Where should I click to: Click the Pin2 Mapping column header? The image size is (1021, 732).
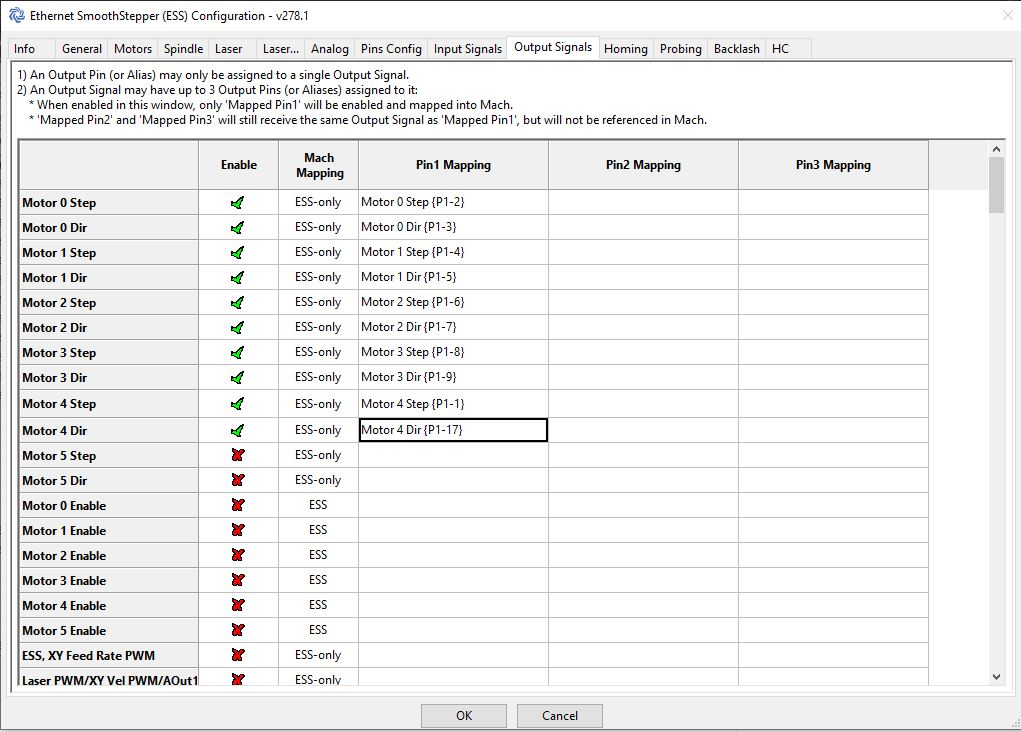643,165
